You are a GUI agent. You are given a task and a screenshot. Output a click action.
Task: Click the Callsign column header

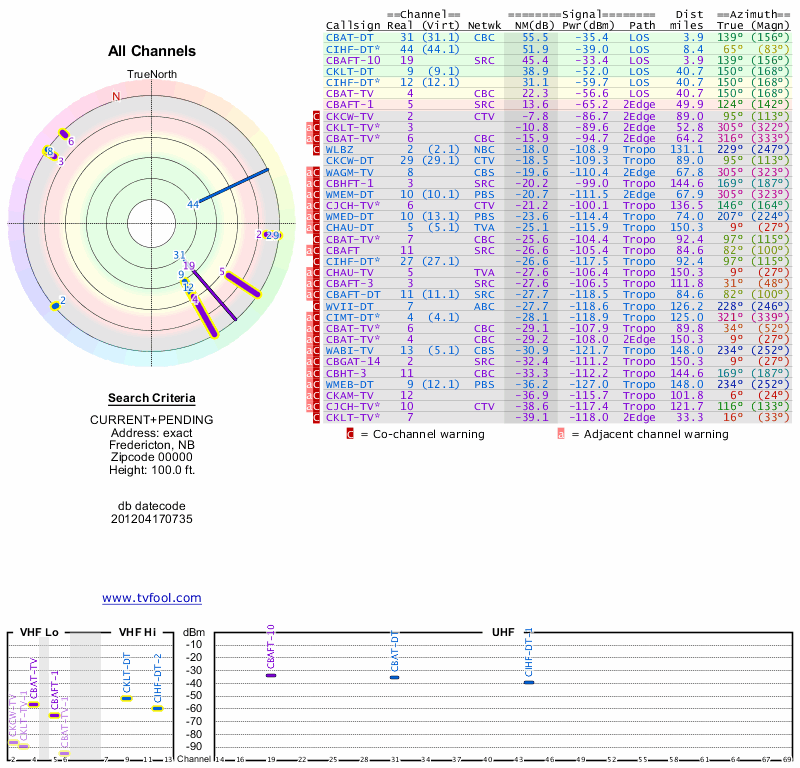pyautogui.click(x=353, y=25)
